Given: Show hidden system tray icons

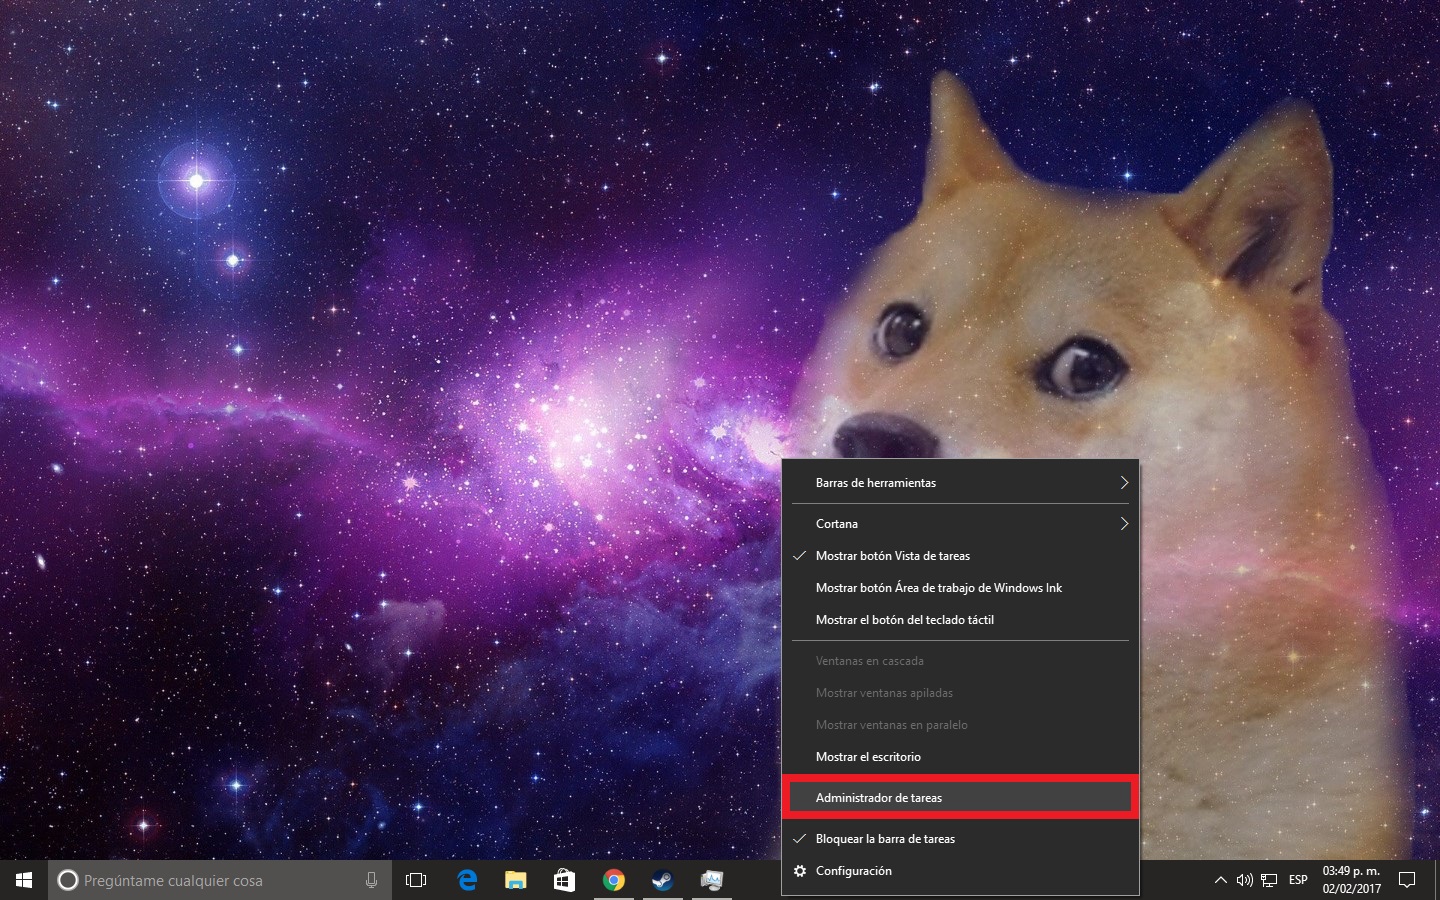Looking at the screenshot, I should tap(1220, 880).
